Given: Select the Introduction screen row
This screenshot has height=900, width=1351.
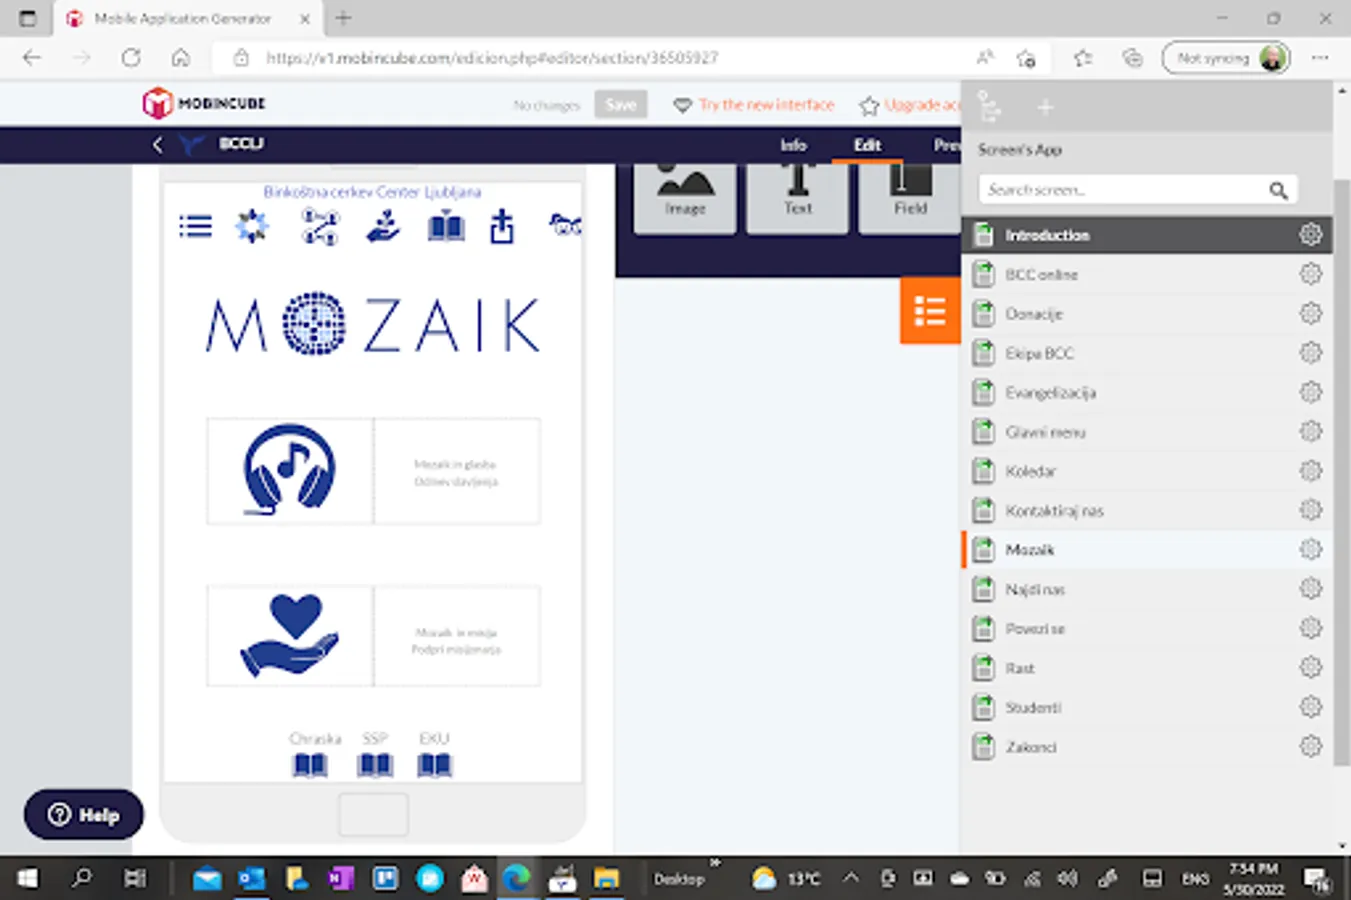Looking at the screenshot, I should click(1147, 235).
